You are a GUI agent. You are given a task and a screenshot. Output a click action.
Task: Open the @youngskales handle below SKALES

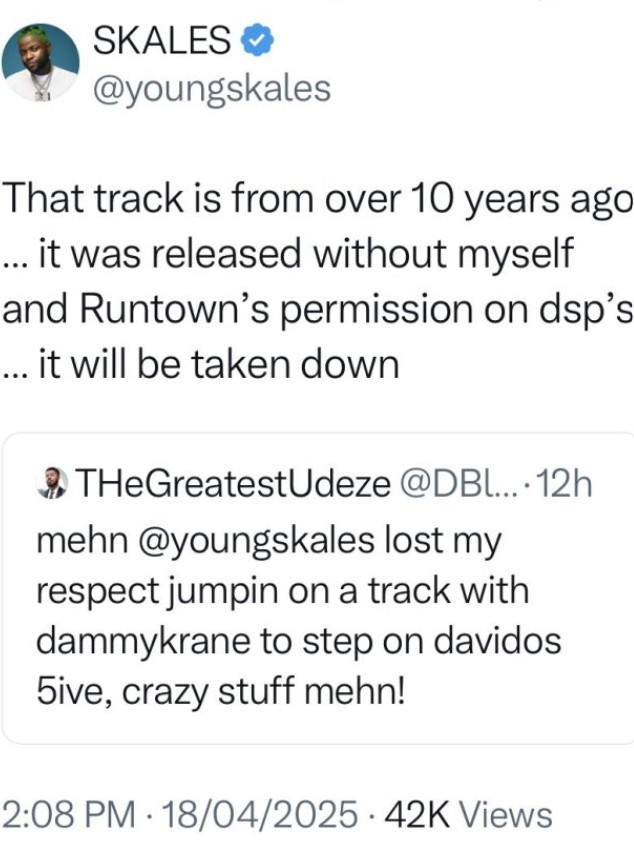point(210,89)
